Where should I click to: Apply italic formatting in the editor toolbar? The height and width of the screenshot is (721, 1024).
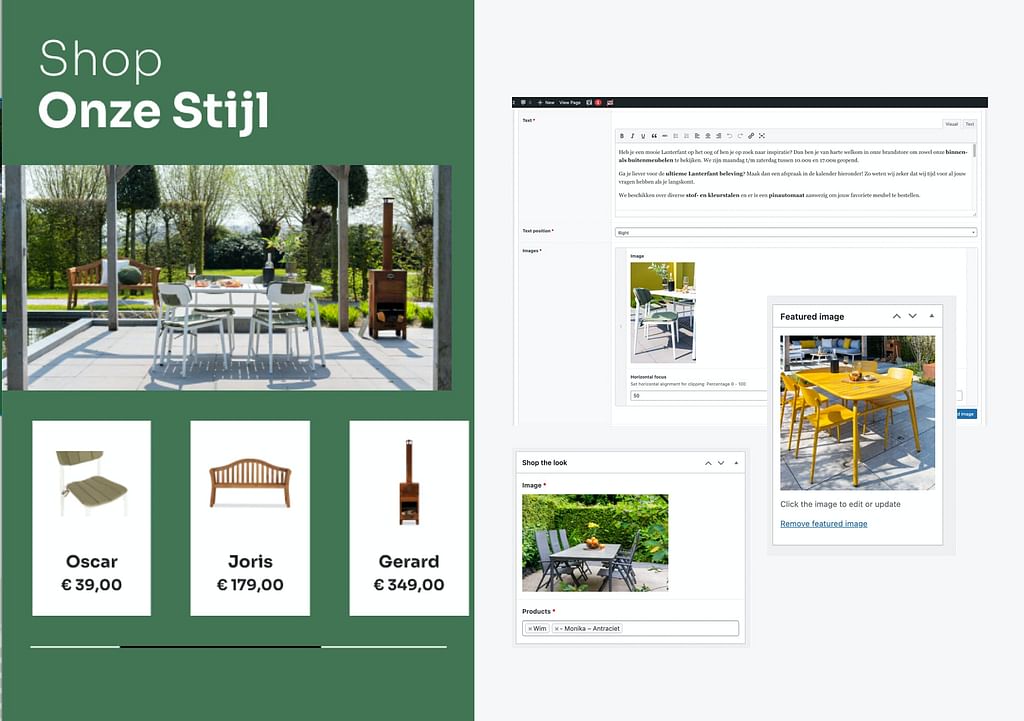tap(632, 136)
